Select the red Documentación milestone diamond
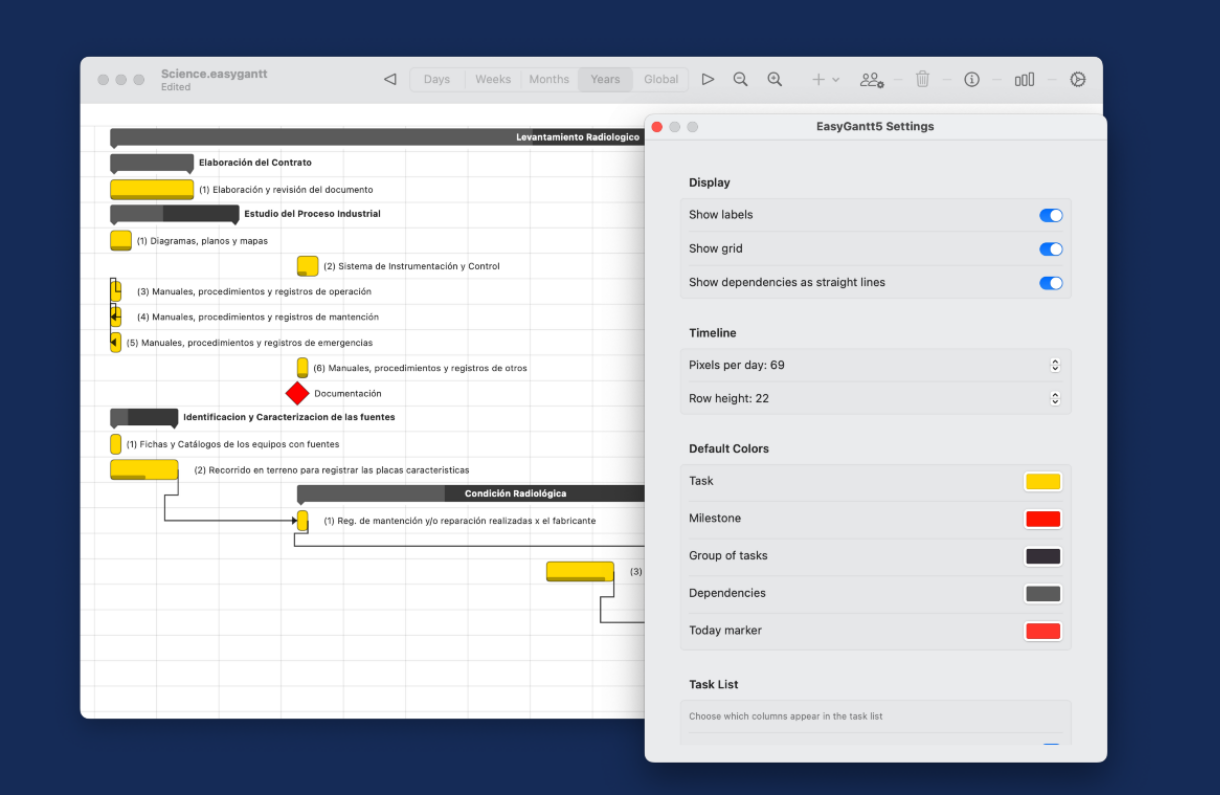Image resolution: width=1220 pixels, height=795 pixels. click(x=297, y=393)
